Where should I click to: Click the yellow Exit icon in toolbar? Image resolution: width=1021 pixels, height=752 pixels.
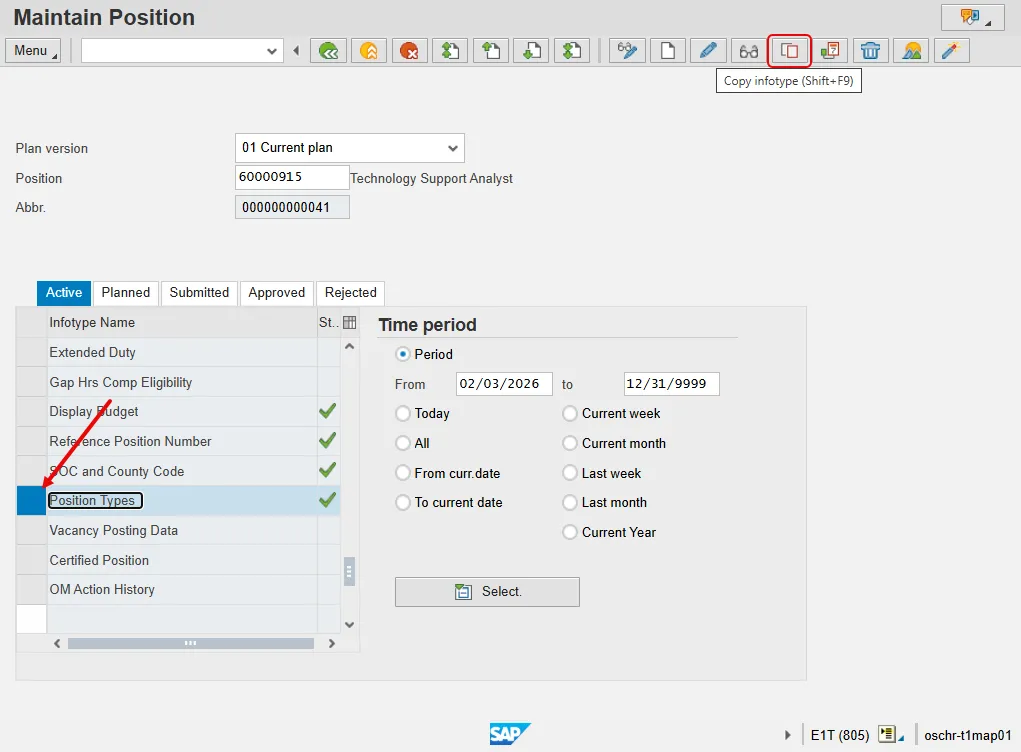tap(368, 51)
